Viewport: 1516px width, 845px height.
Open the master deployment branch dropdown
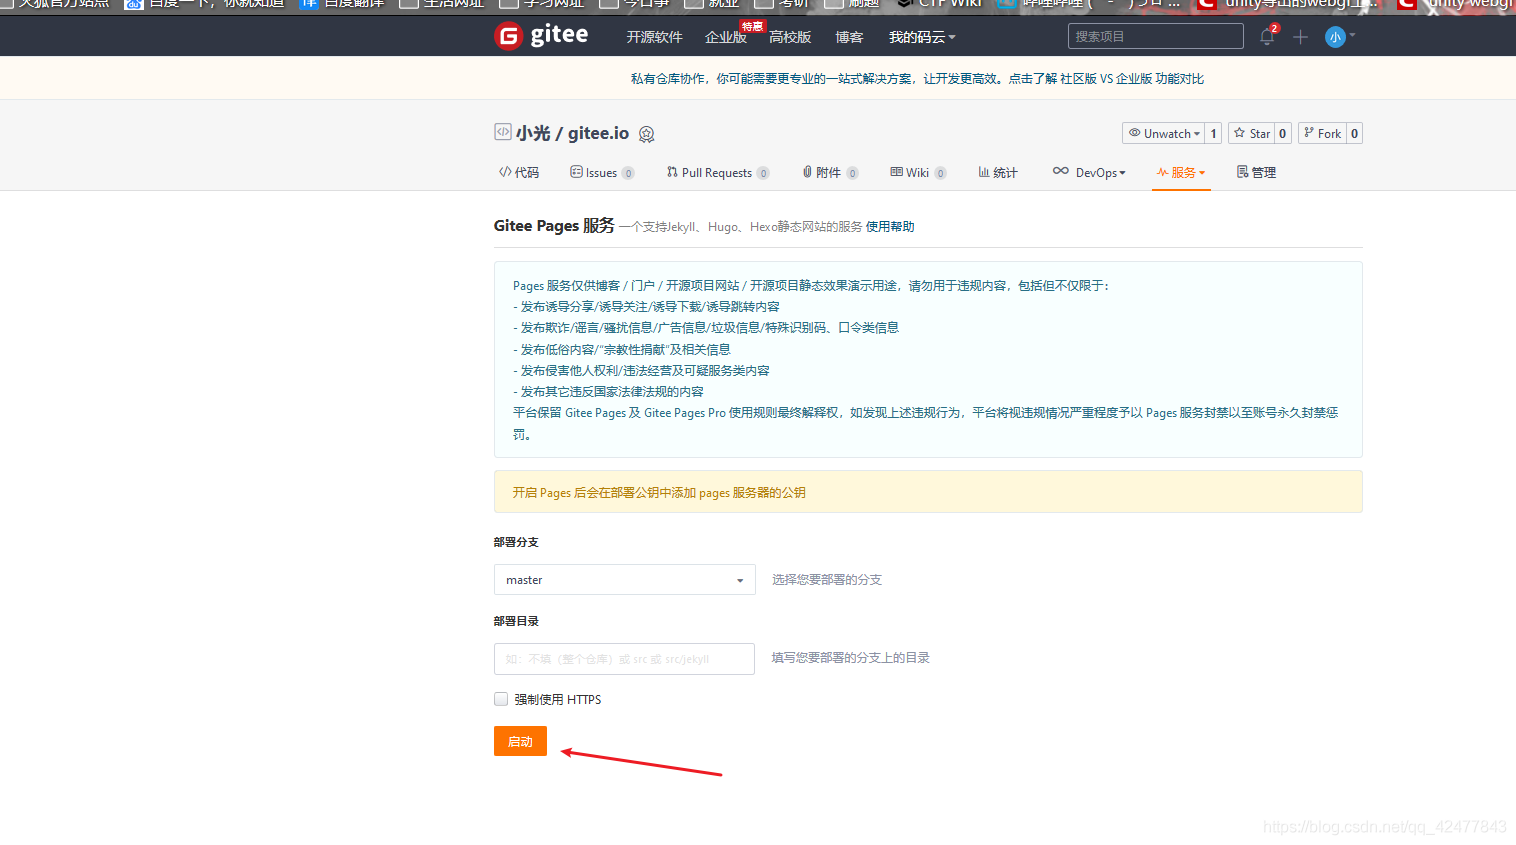(624, 579)
